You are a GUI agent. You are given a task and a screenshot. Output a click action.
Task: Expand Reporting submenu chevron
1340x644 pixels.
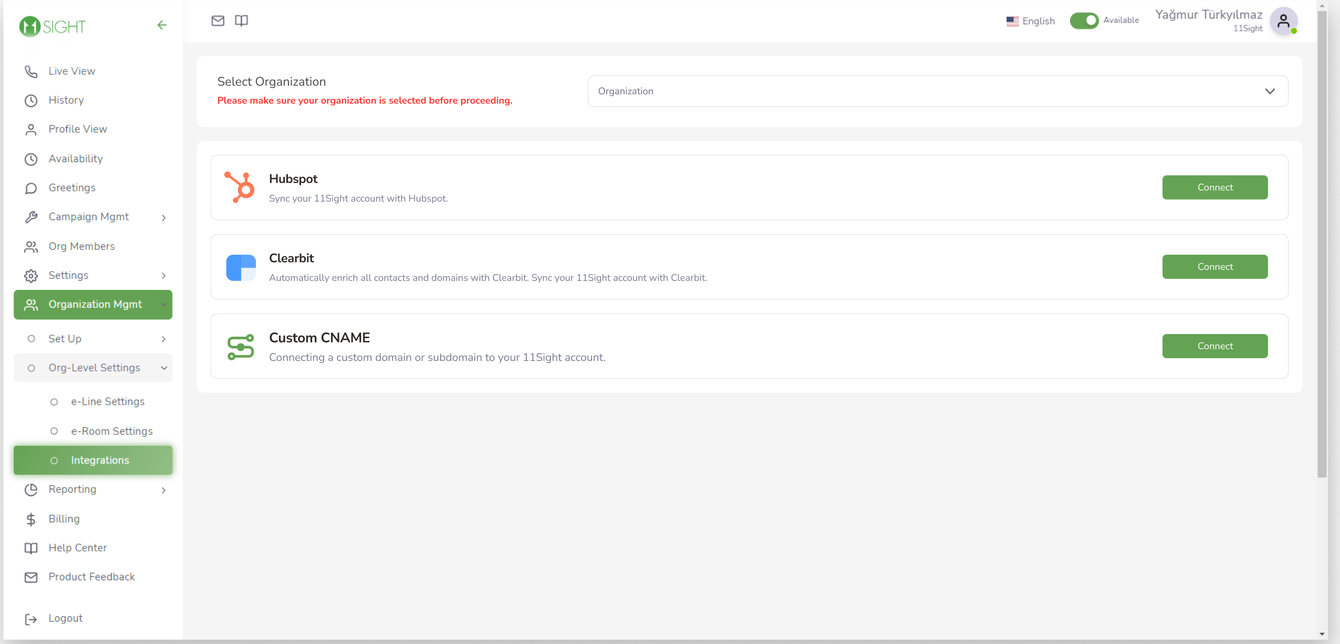click(164, 490)
